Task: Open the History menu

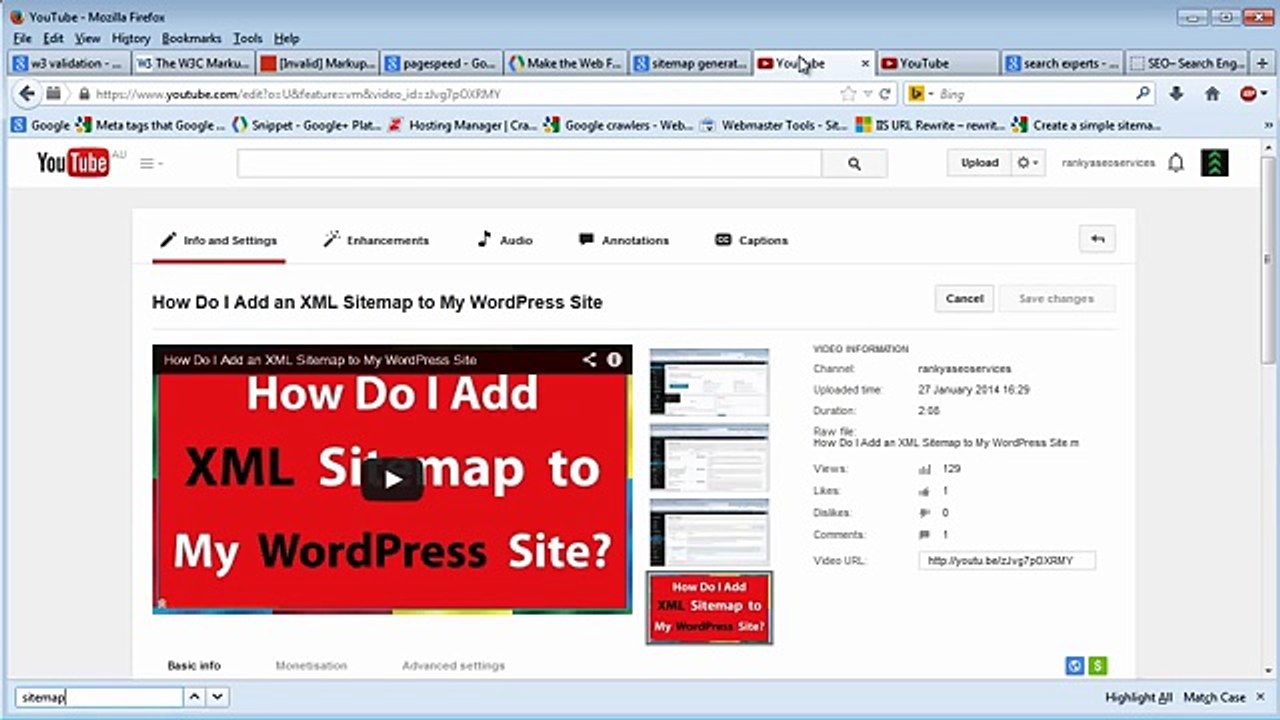Action: (130, 38)
